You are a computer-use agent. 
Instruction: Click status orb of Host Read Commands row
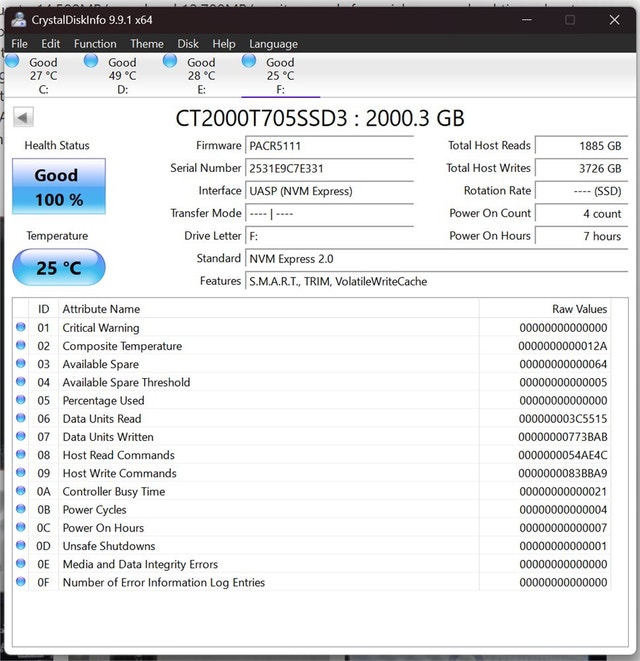[21, 454]
